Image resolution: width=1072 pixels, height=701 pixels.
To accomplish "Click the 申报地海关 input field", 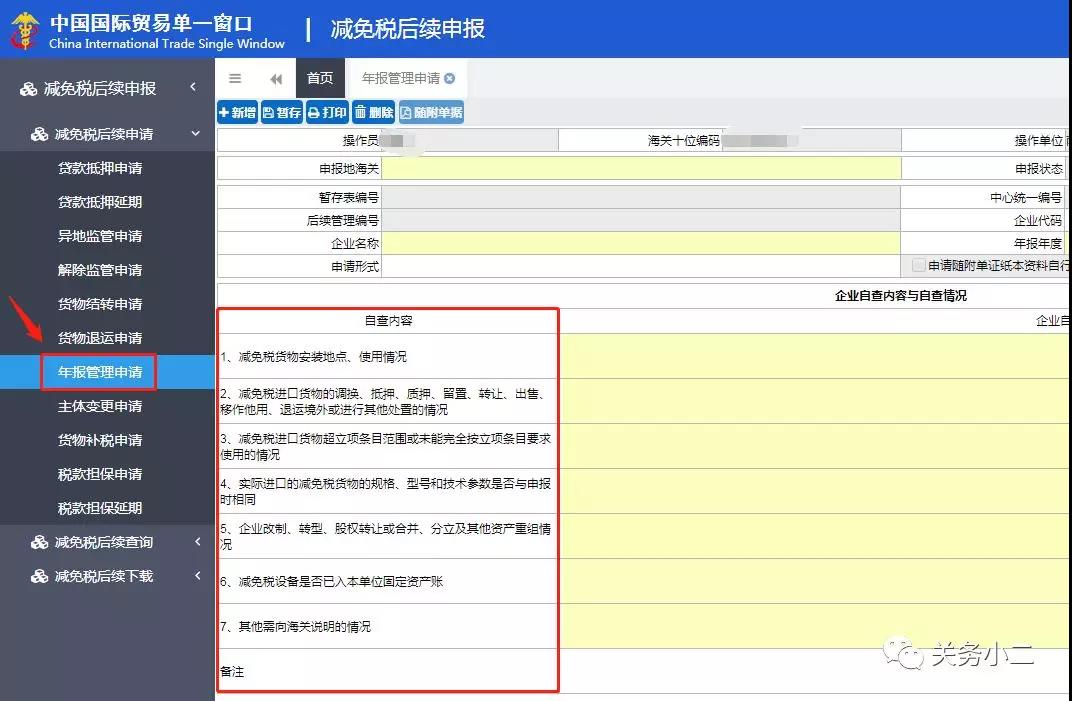I will (x=640, y=169).
